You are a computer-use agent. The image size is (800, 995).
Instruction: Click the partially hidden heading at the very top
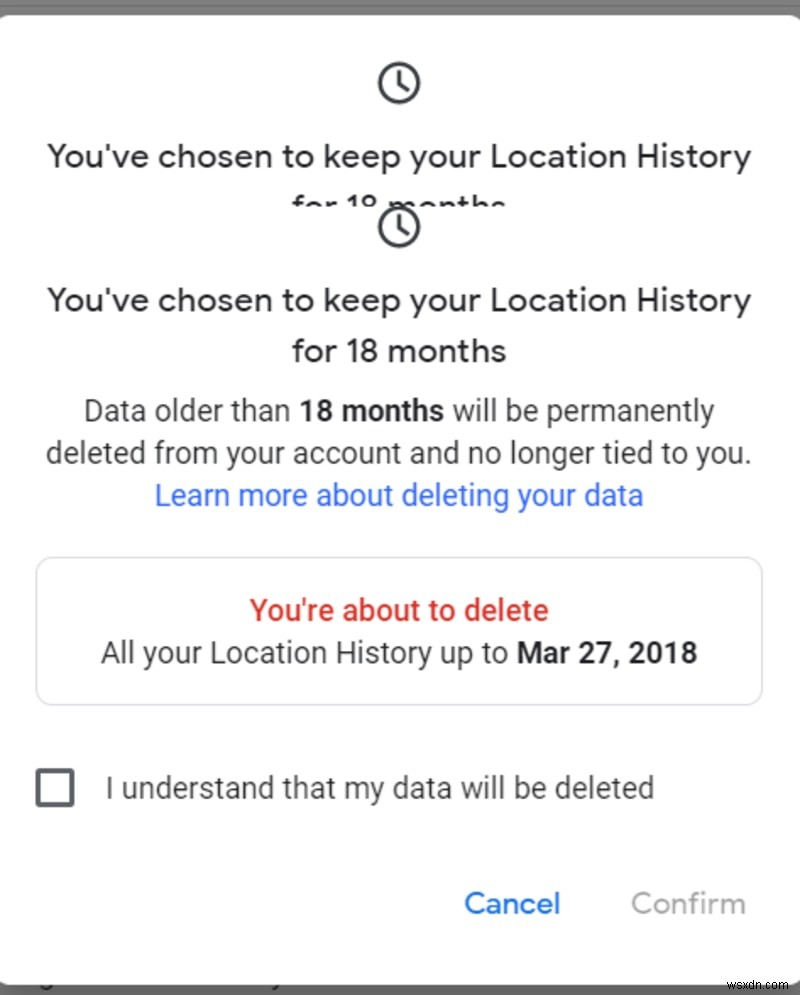[398, 156]
